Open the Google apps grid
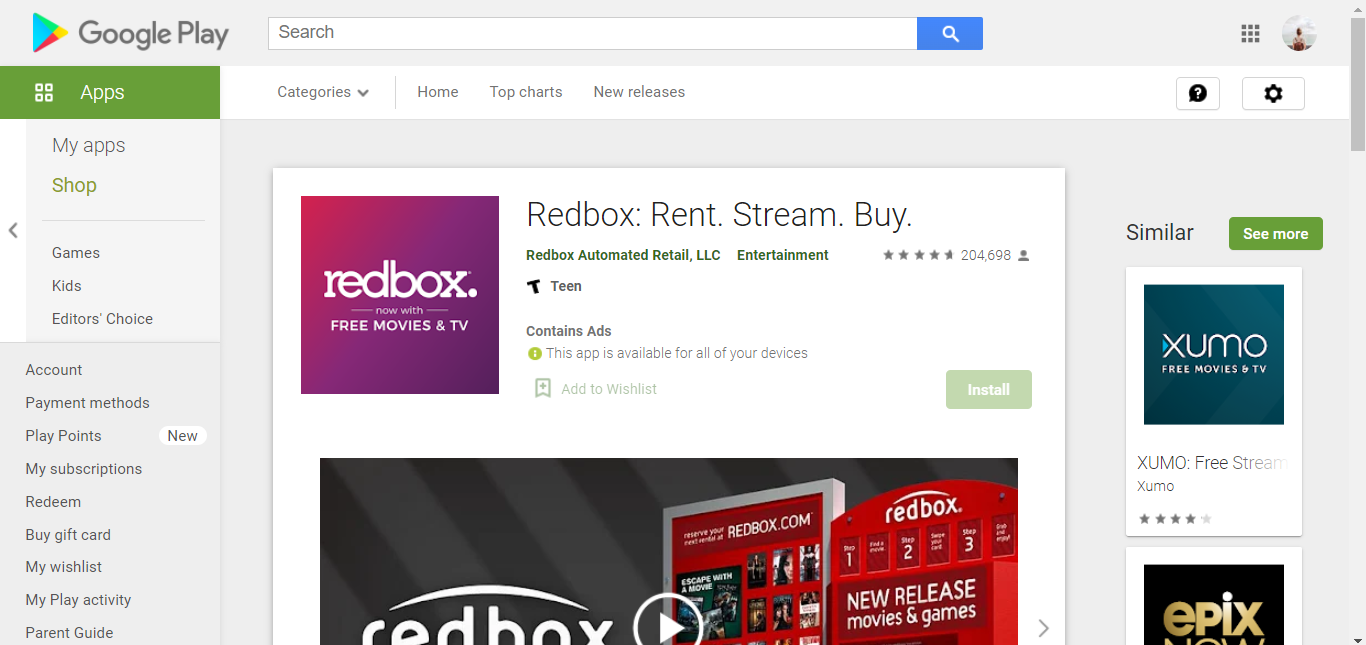The height and width of the screenshot is (645, 1366). click(1250, 33)
